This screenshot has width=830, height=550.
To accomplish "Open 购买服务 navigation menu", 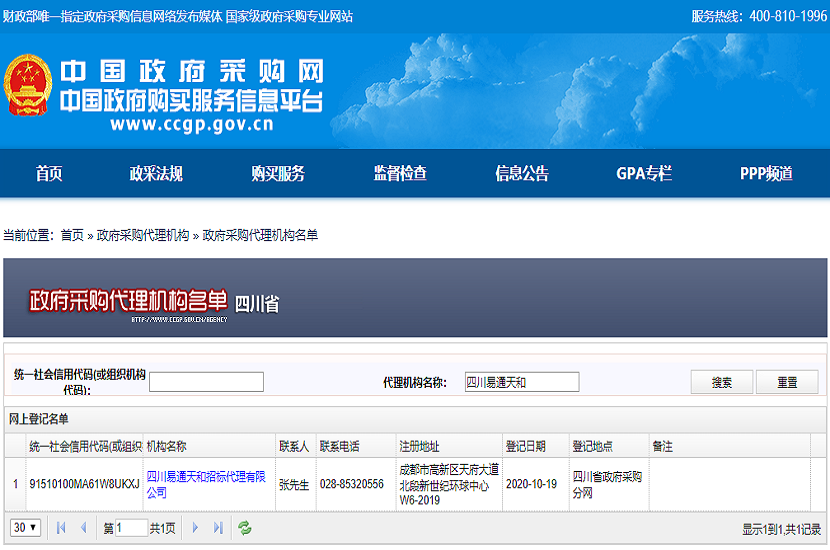I will [278, 173].
